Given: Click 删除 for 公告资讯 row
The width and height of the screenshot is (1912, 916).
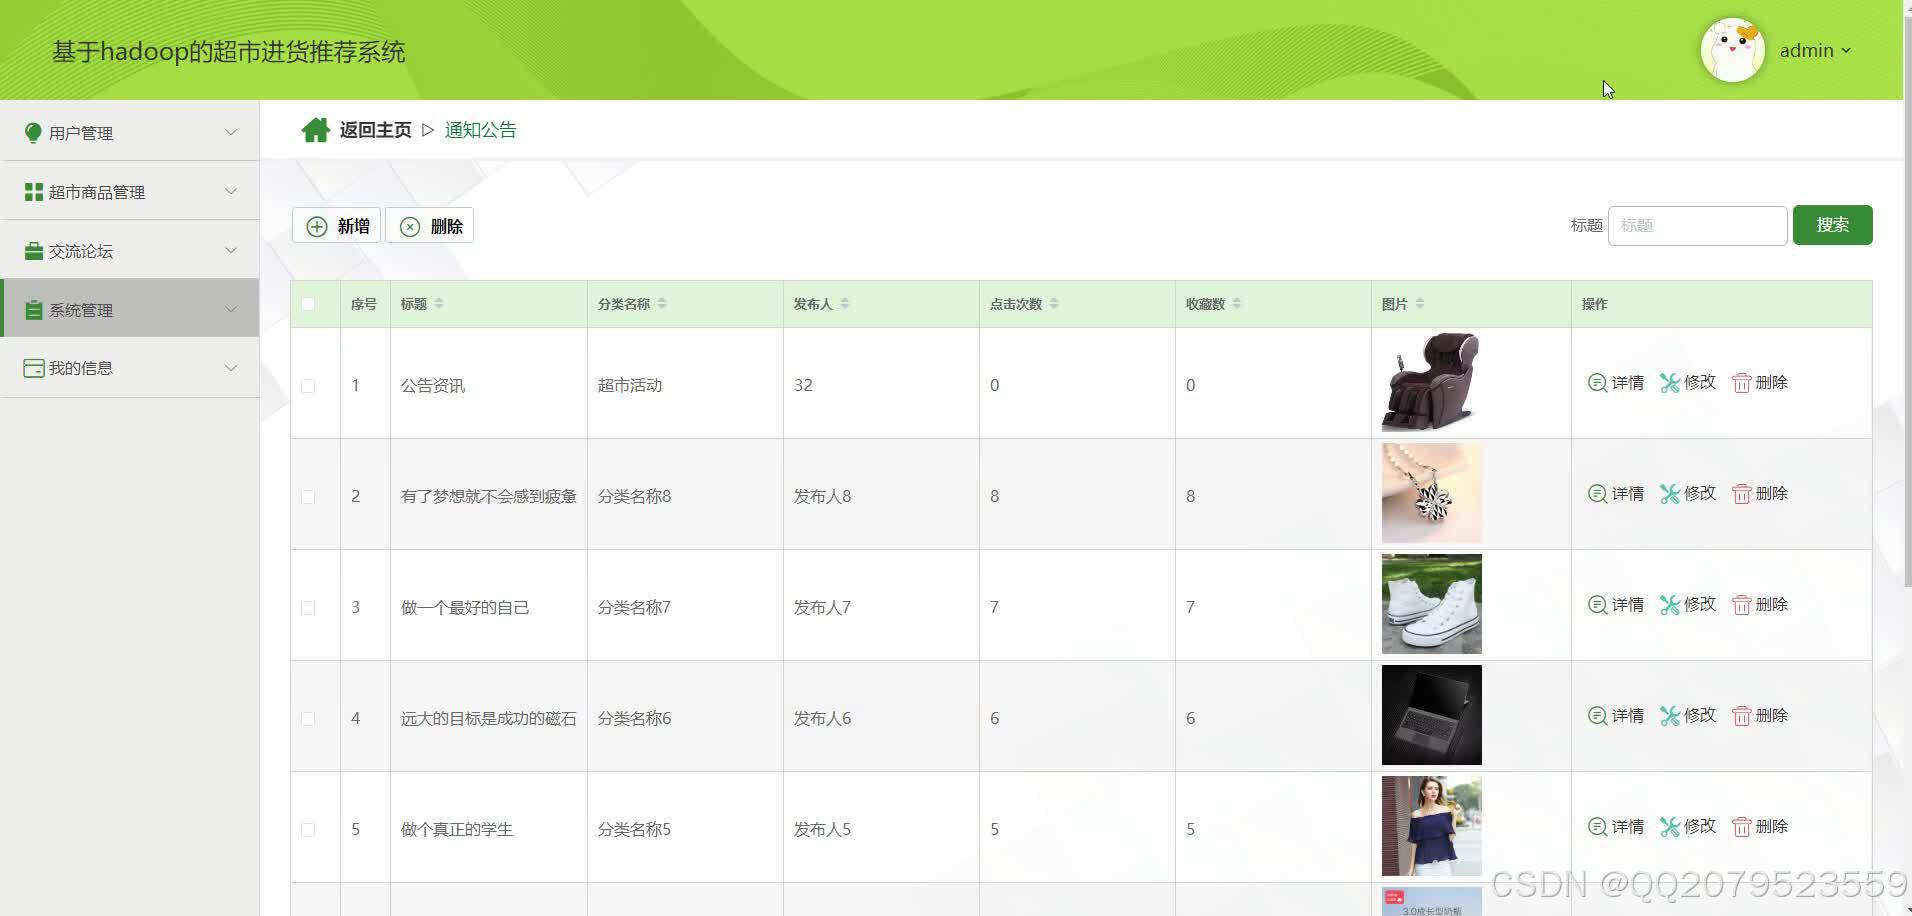Looking at the screenshot, I should click(x=1760, y=383).
